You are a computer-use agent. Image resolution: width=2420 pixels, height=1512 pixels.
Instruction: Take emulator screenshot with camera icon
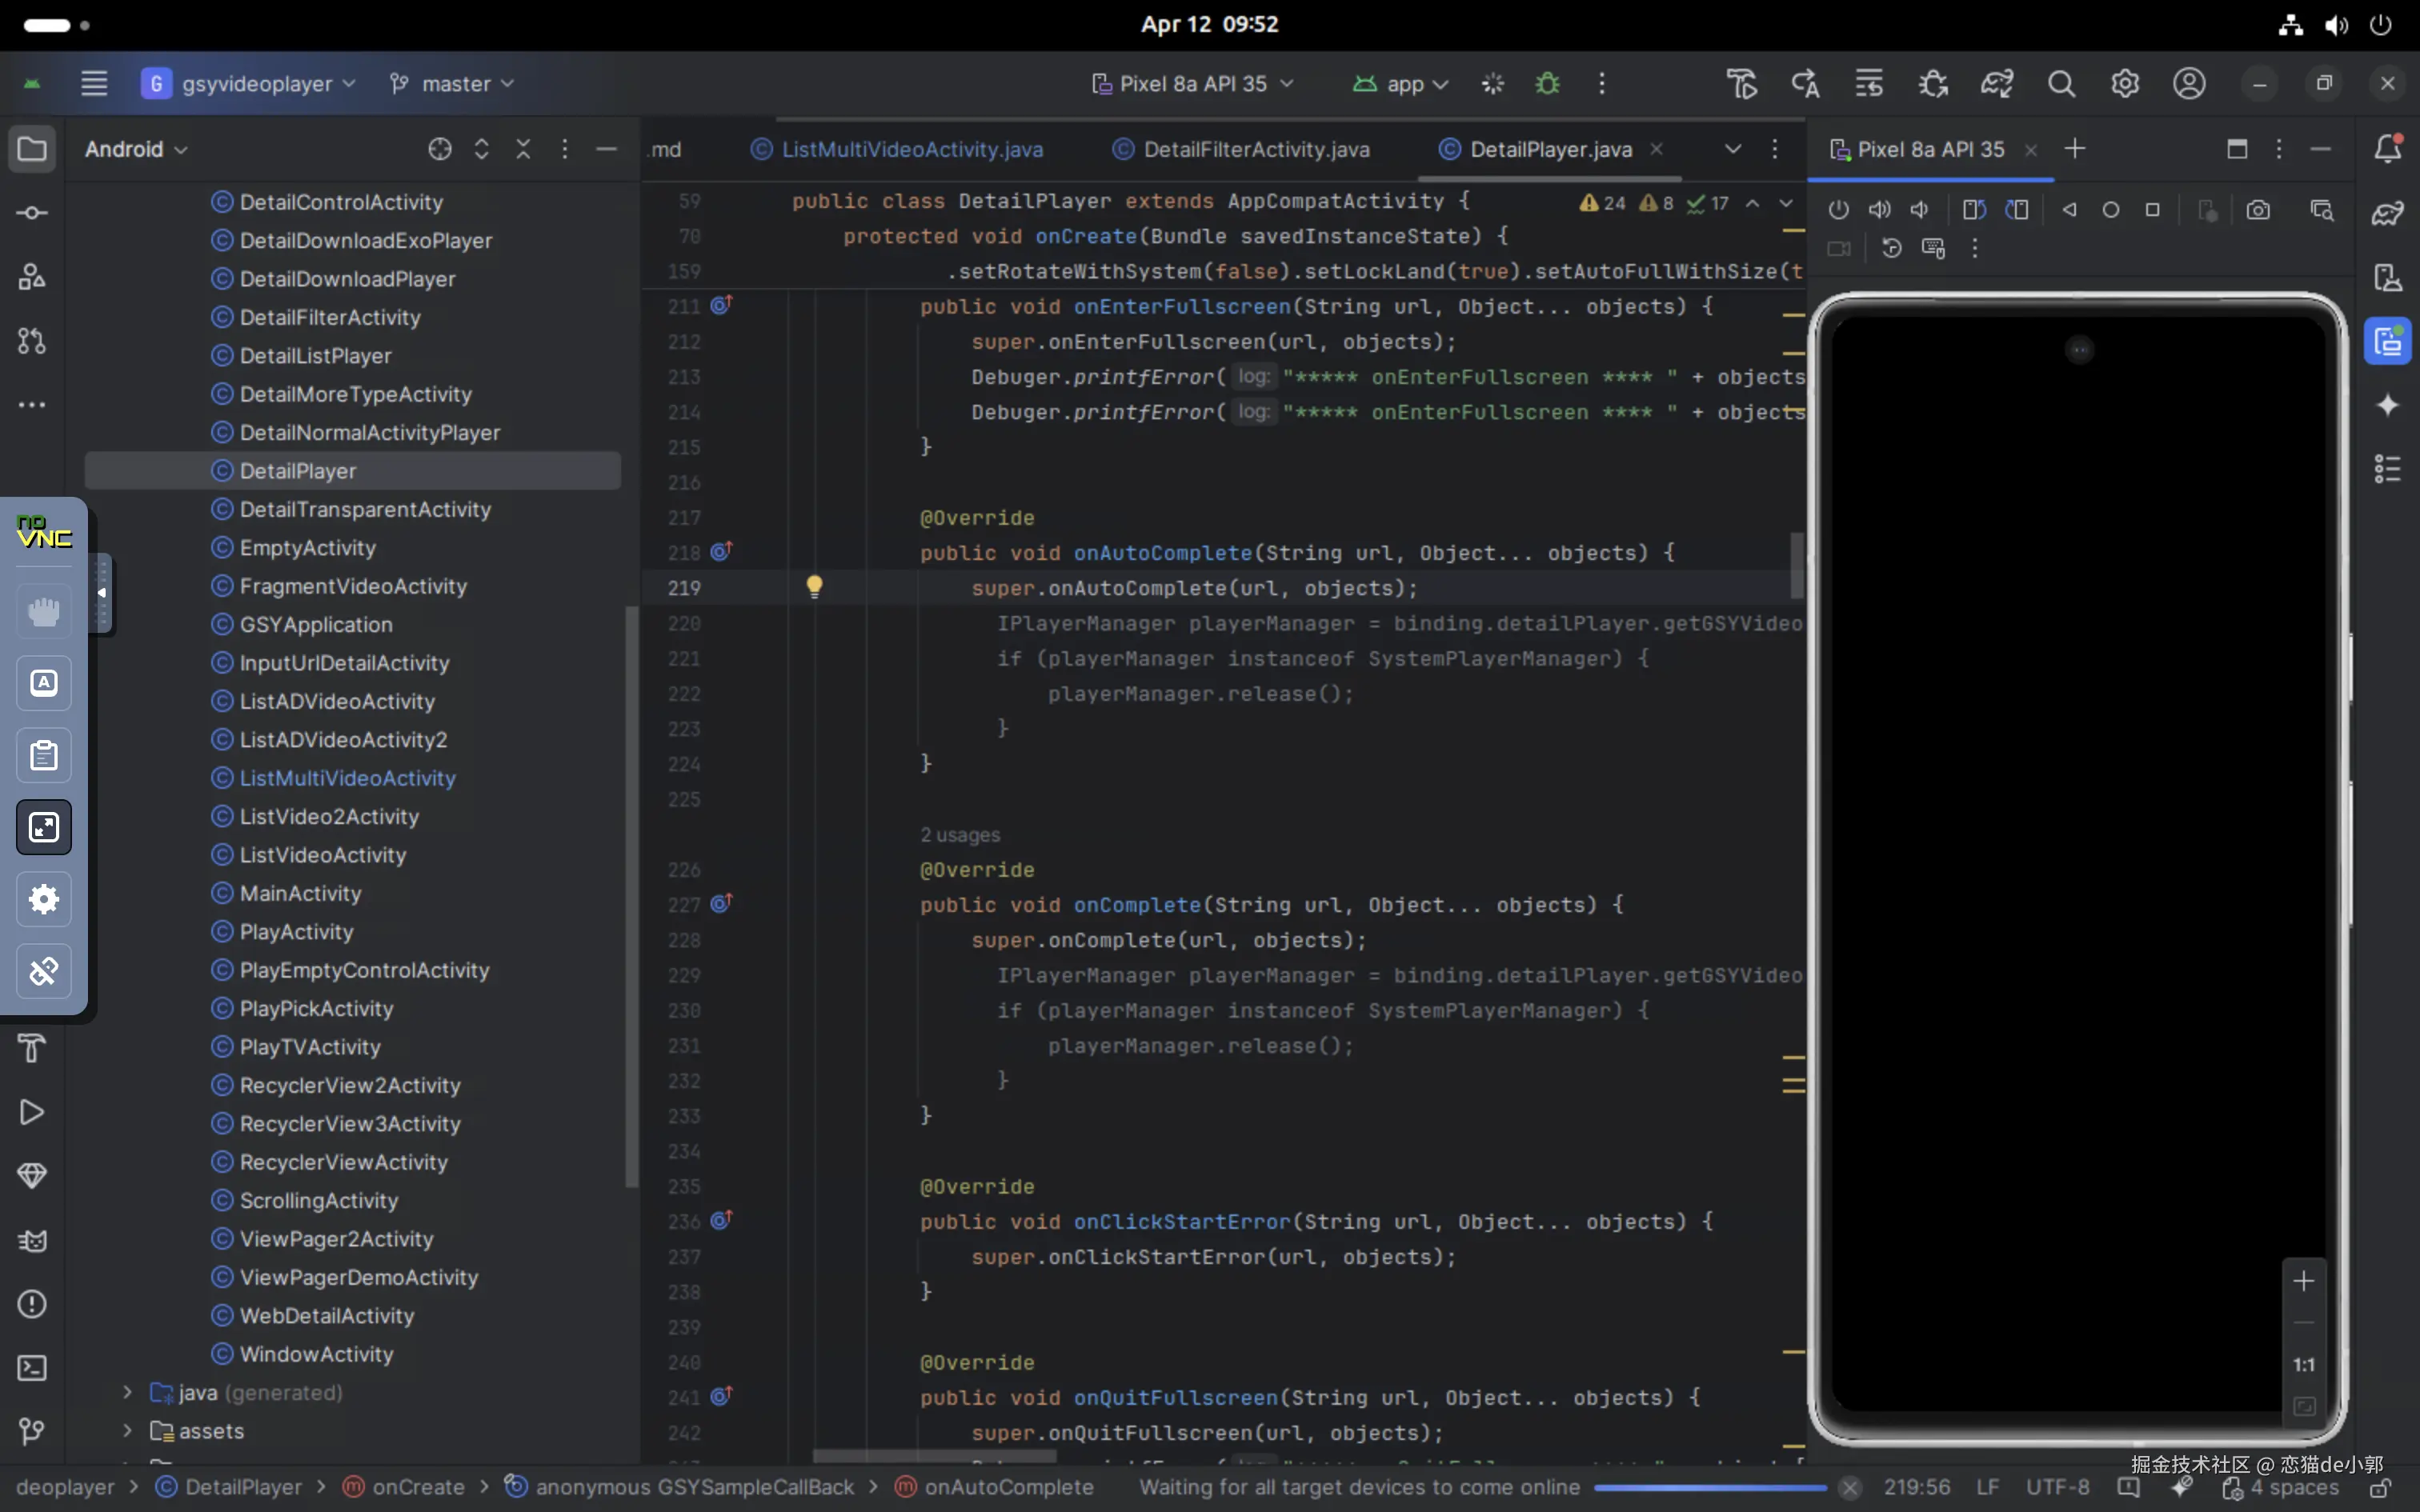point(2258,210)
